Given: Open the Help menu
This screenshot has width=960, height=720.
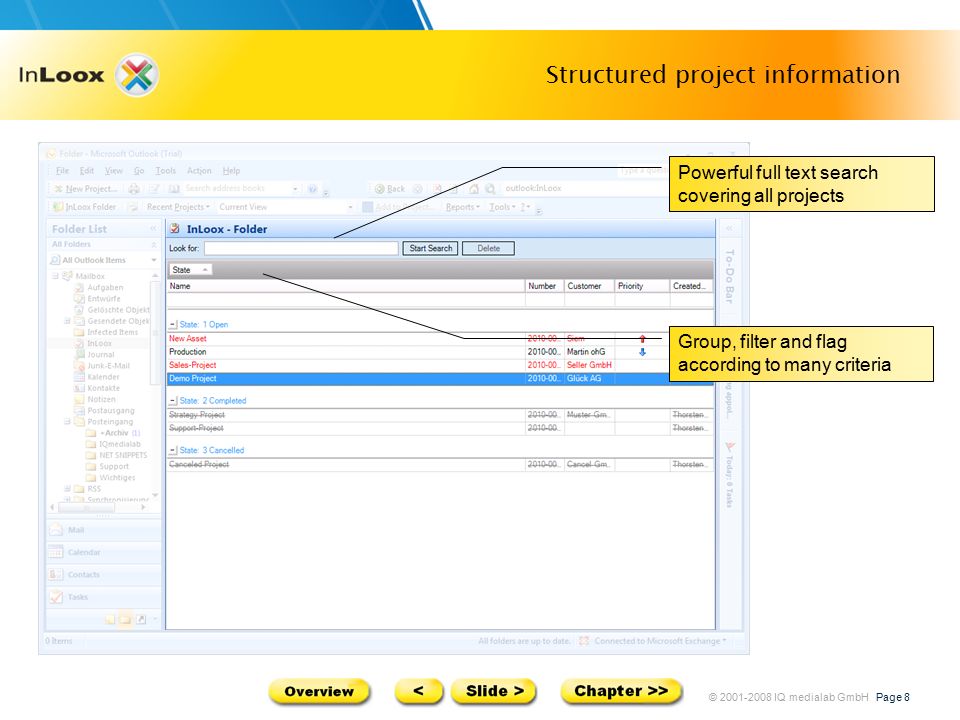Looking at the screenshot, I should click(231, 171).
